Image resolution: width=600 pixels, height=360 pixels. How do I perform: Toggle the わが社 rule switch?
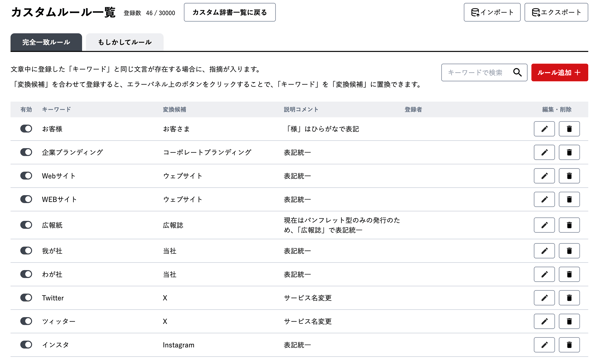[26, 274]
